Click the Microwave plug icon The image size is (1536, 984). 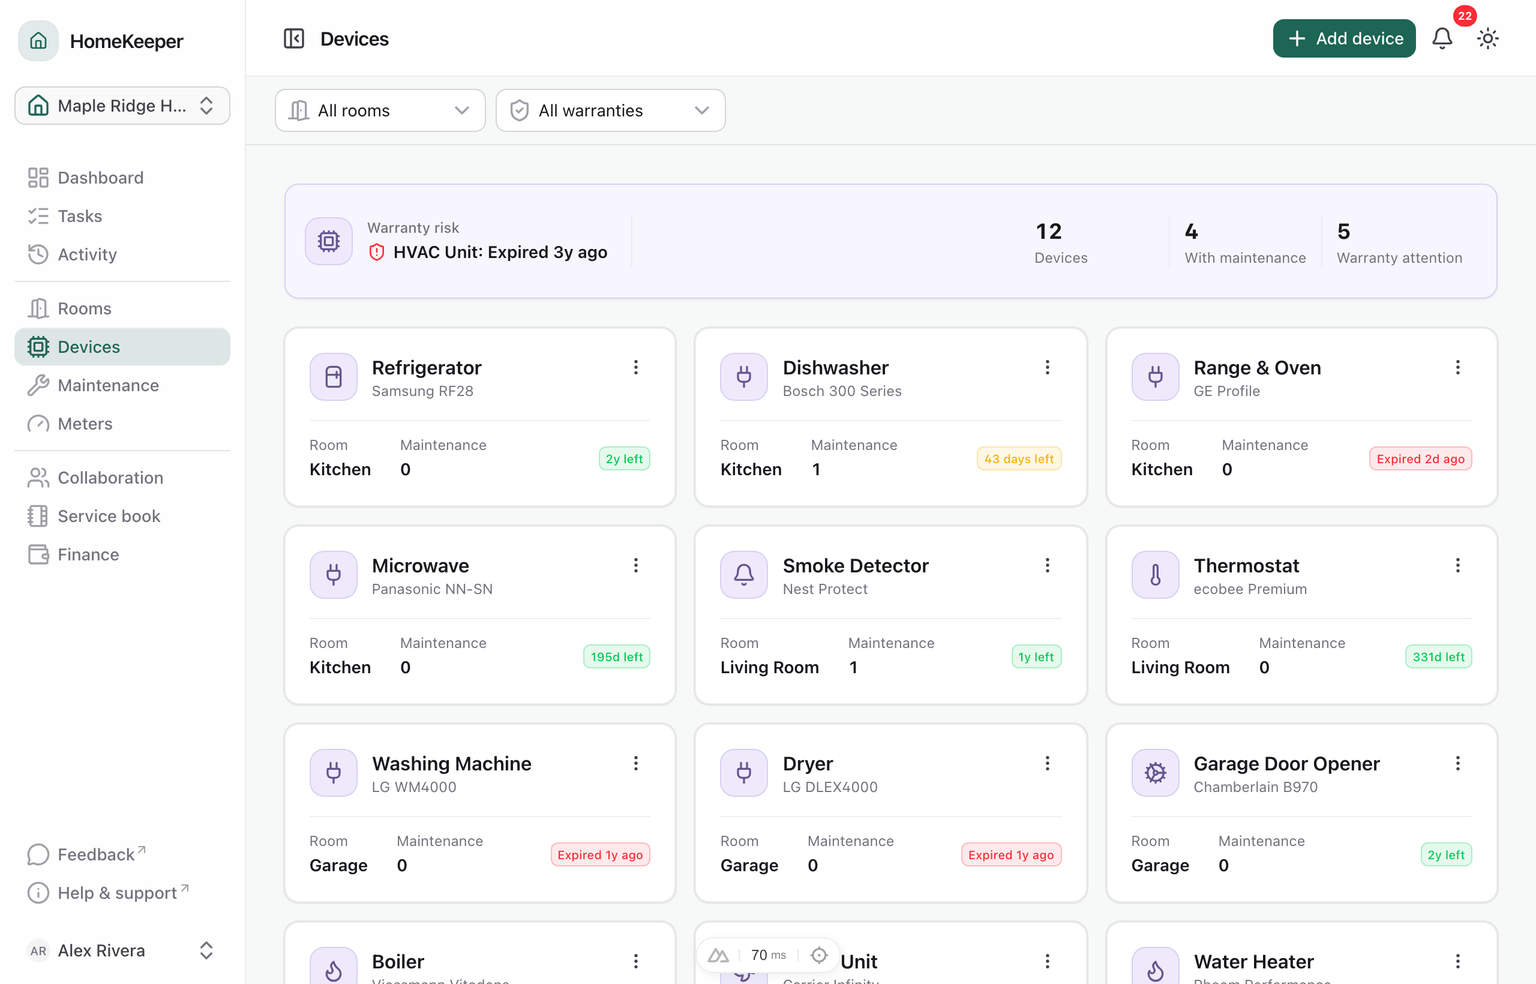[334, 575]
